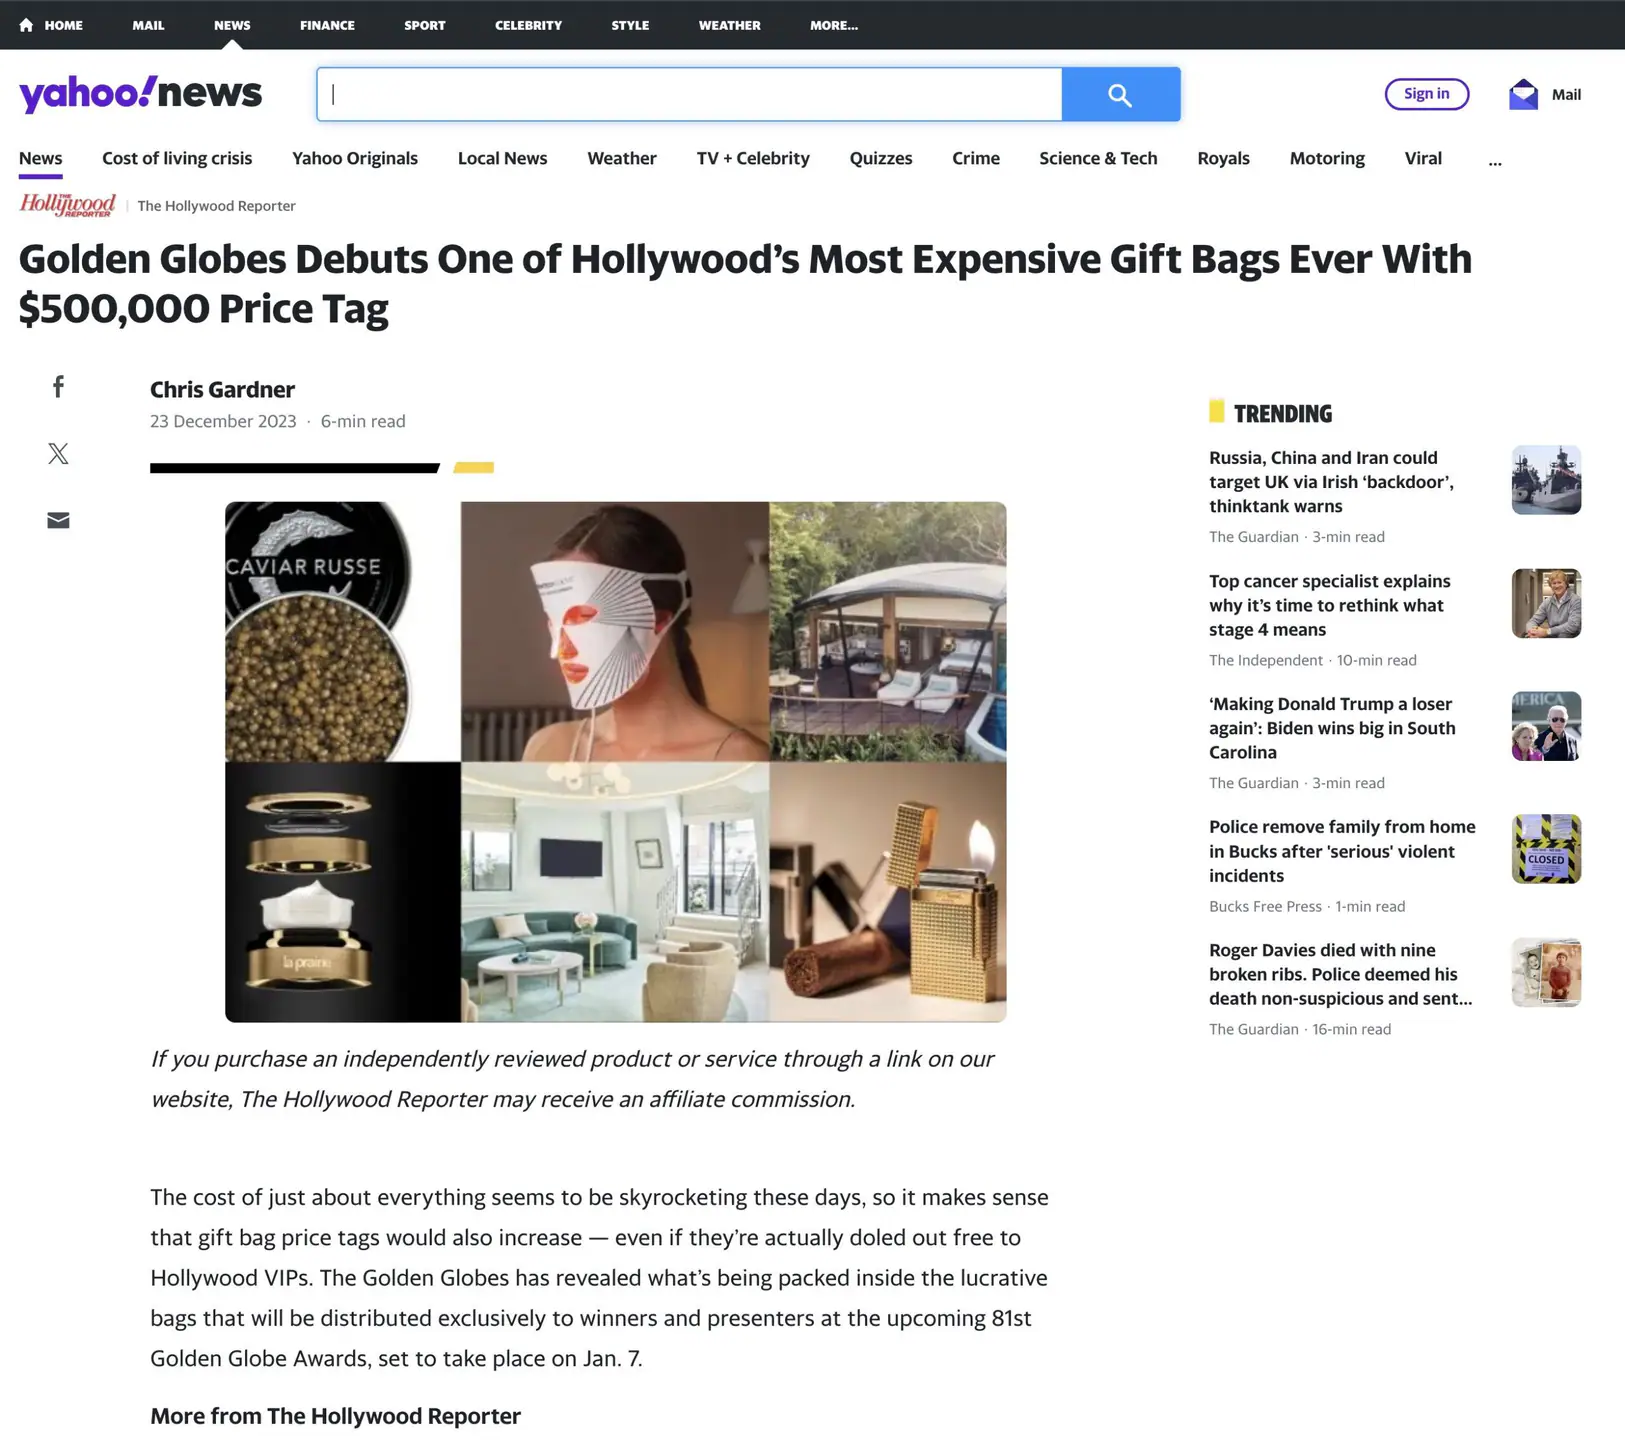This screenshot has width=1625, height=1440.
Task: Share the article via the Facebook icon
Action: click(58, 386)
